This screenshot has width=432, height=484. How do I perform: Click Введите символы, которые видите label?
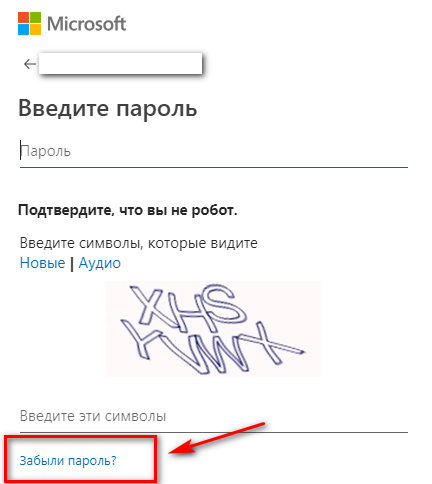(x=139, y=243)
